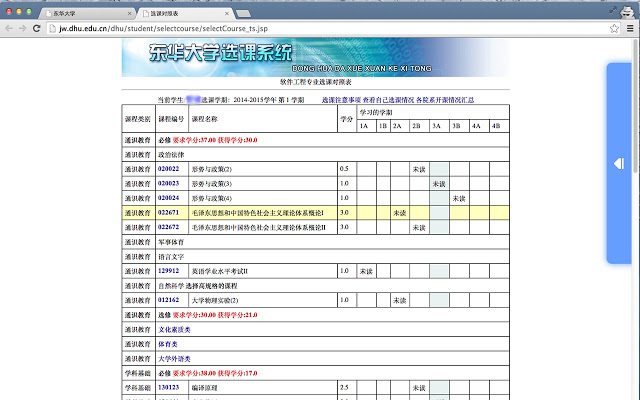Screen dimensions: 640x400
Task: Click the browser forward arrow
Action: [22, 28]
